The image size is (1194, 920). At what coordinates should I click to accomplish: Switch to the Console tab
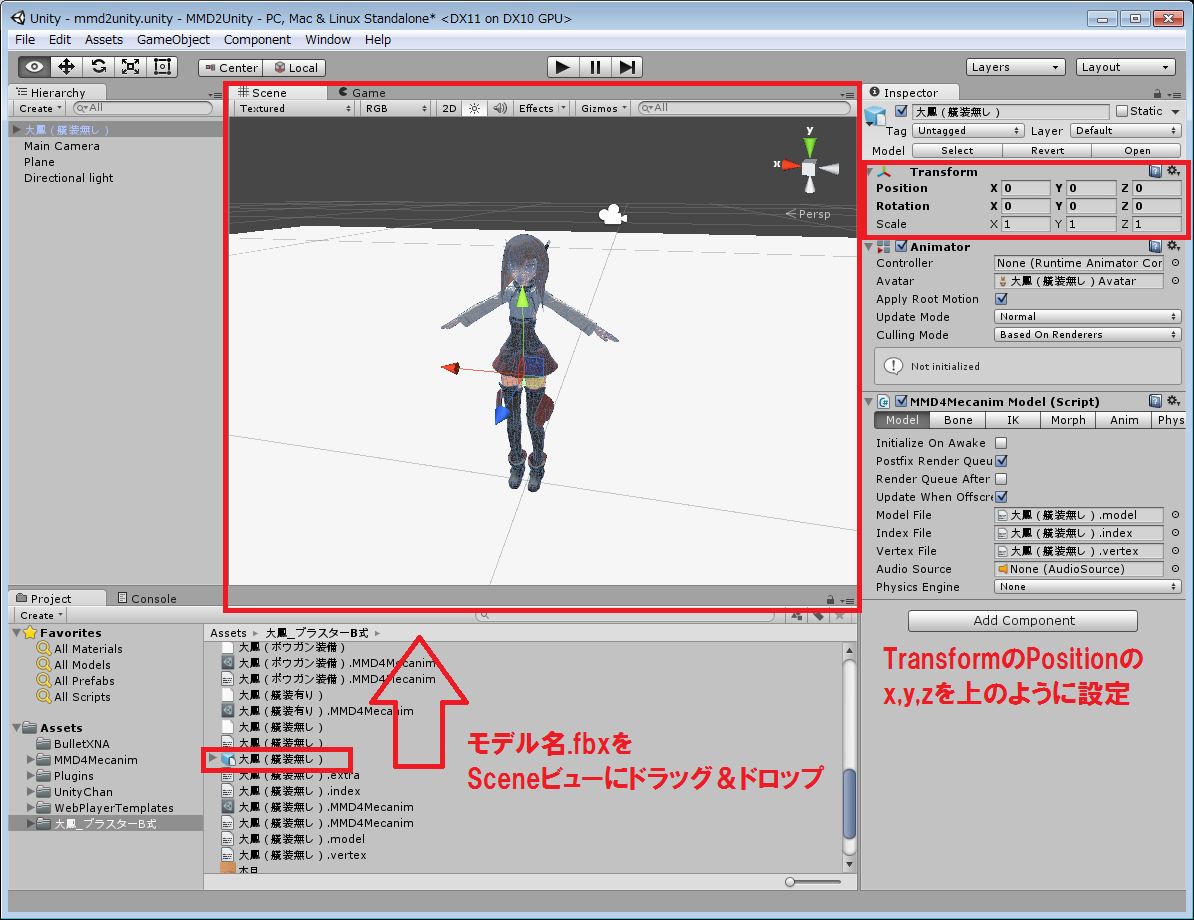click(147, 599)
